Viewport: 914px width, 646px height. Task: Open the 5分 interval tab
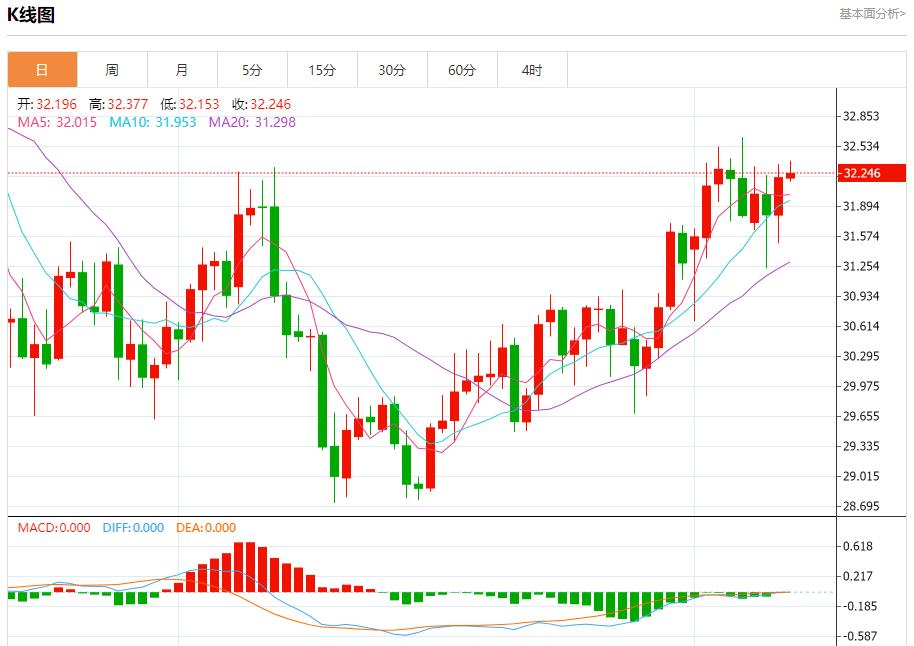click(x=252, y=70)
